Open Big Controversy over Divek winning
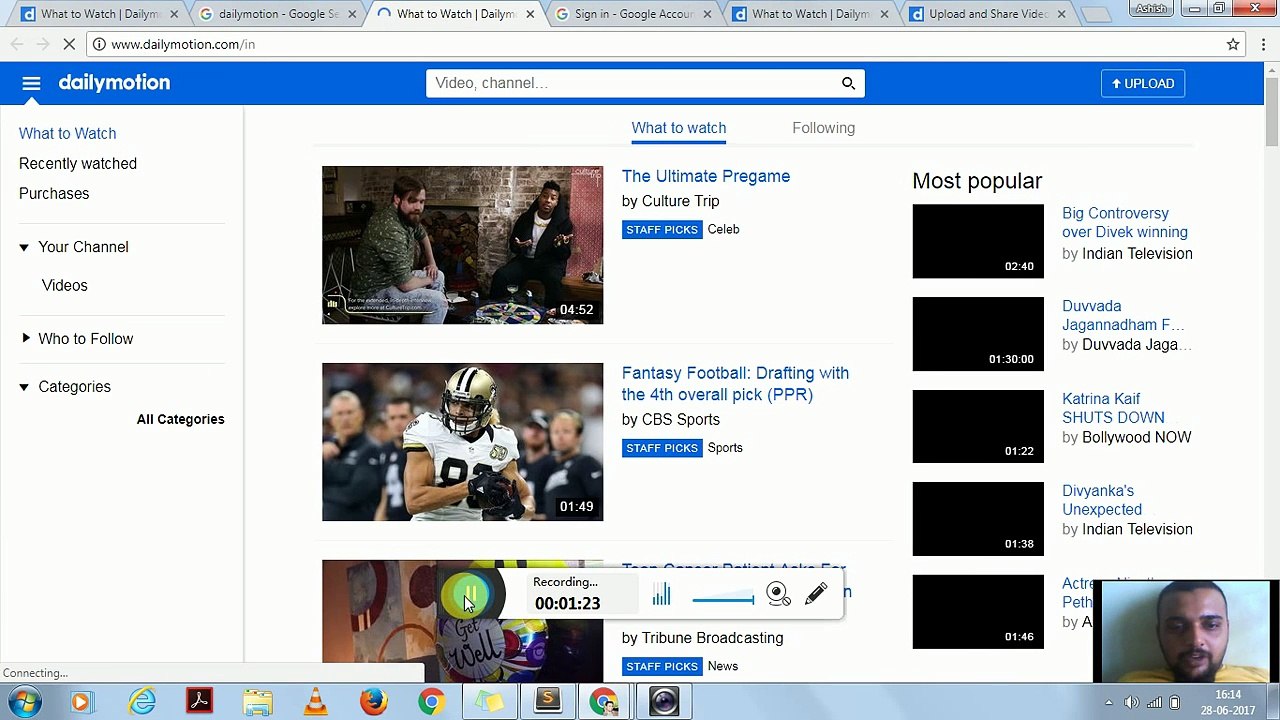 (1125, 223)
